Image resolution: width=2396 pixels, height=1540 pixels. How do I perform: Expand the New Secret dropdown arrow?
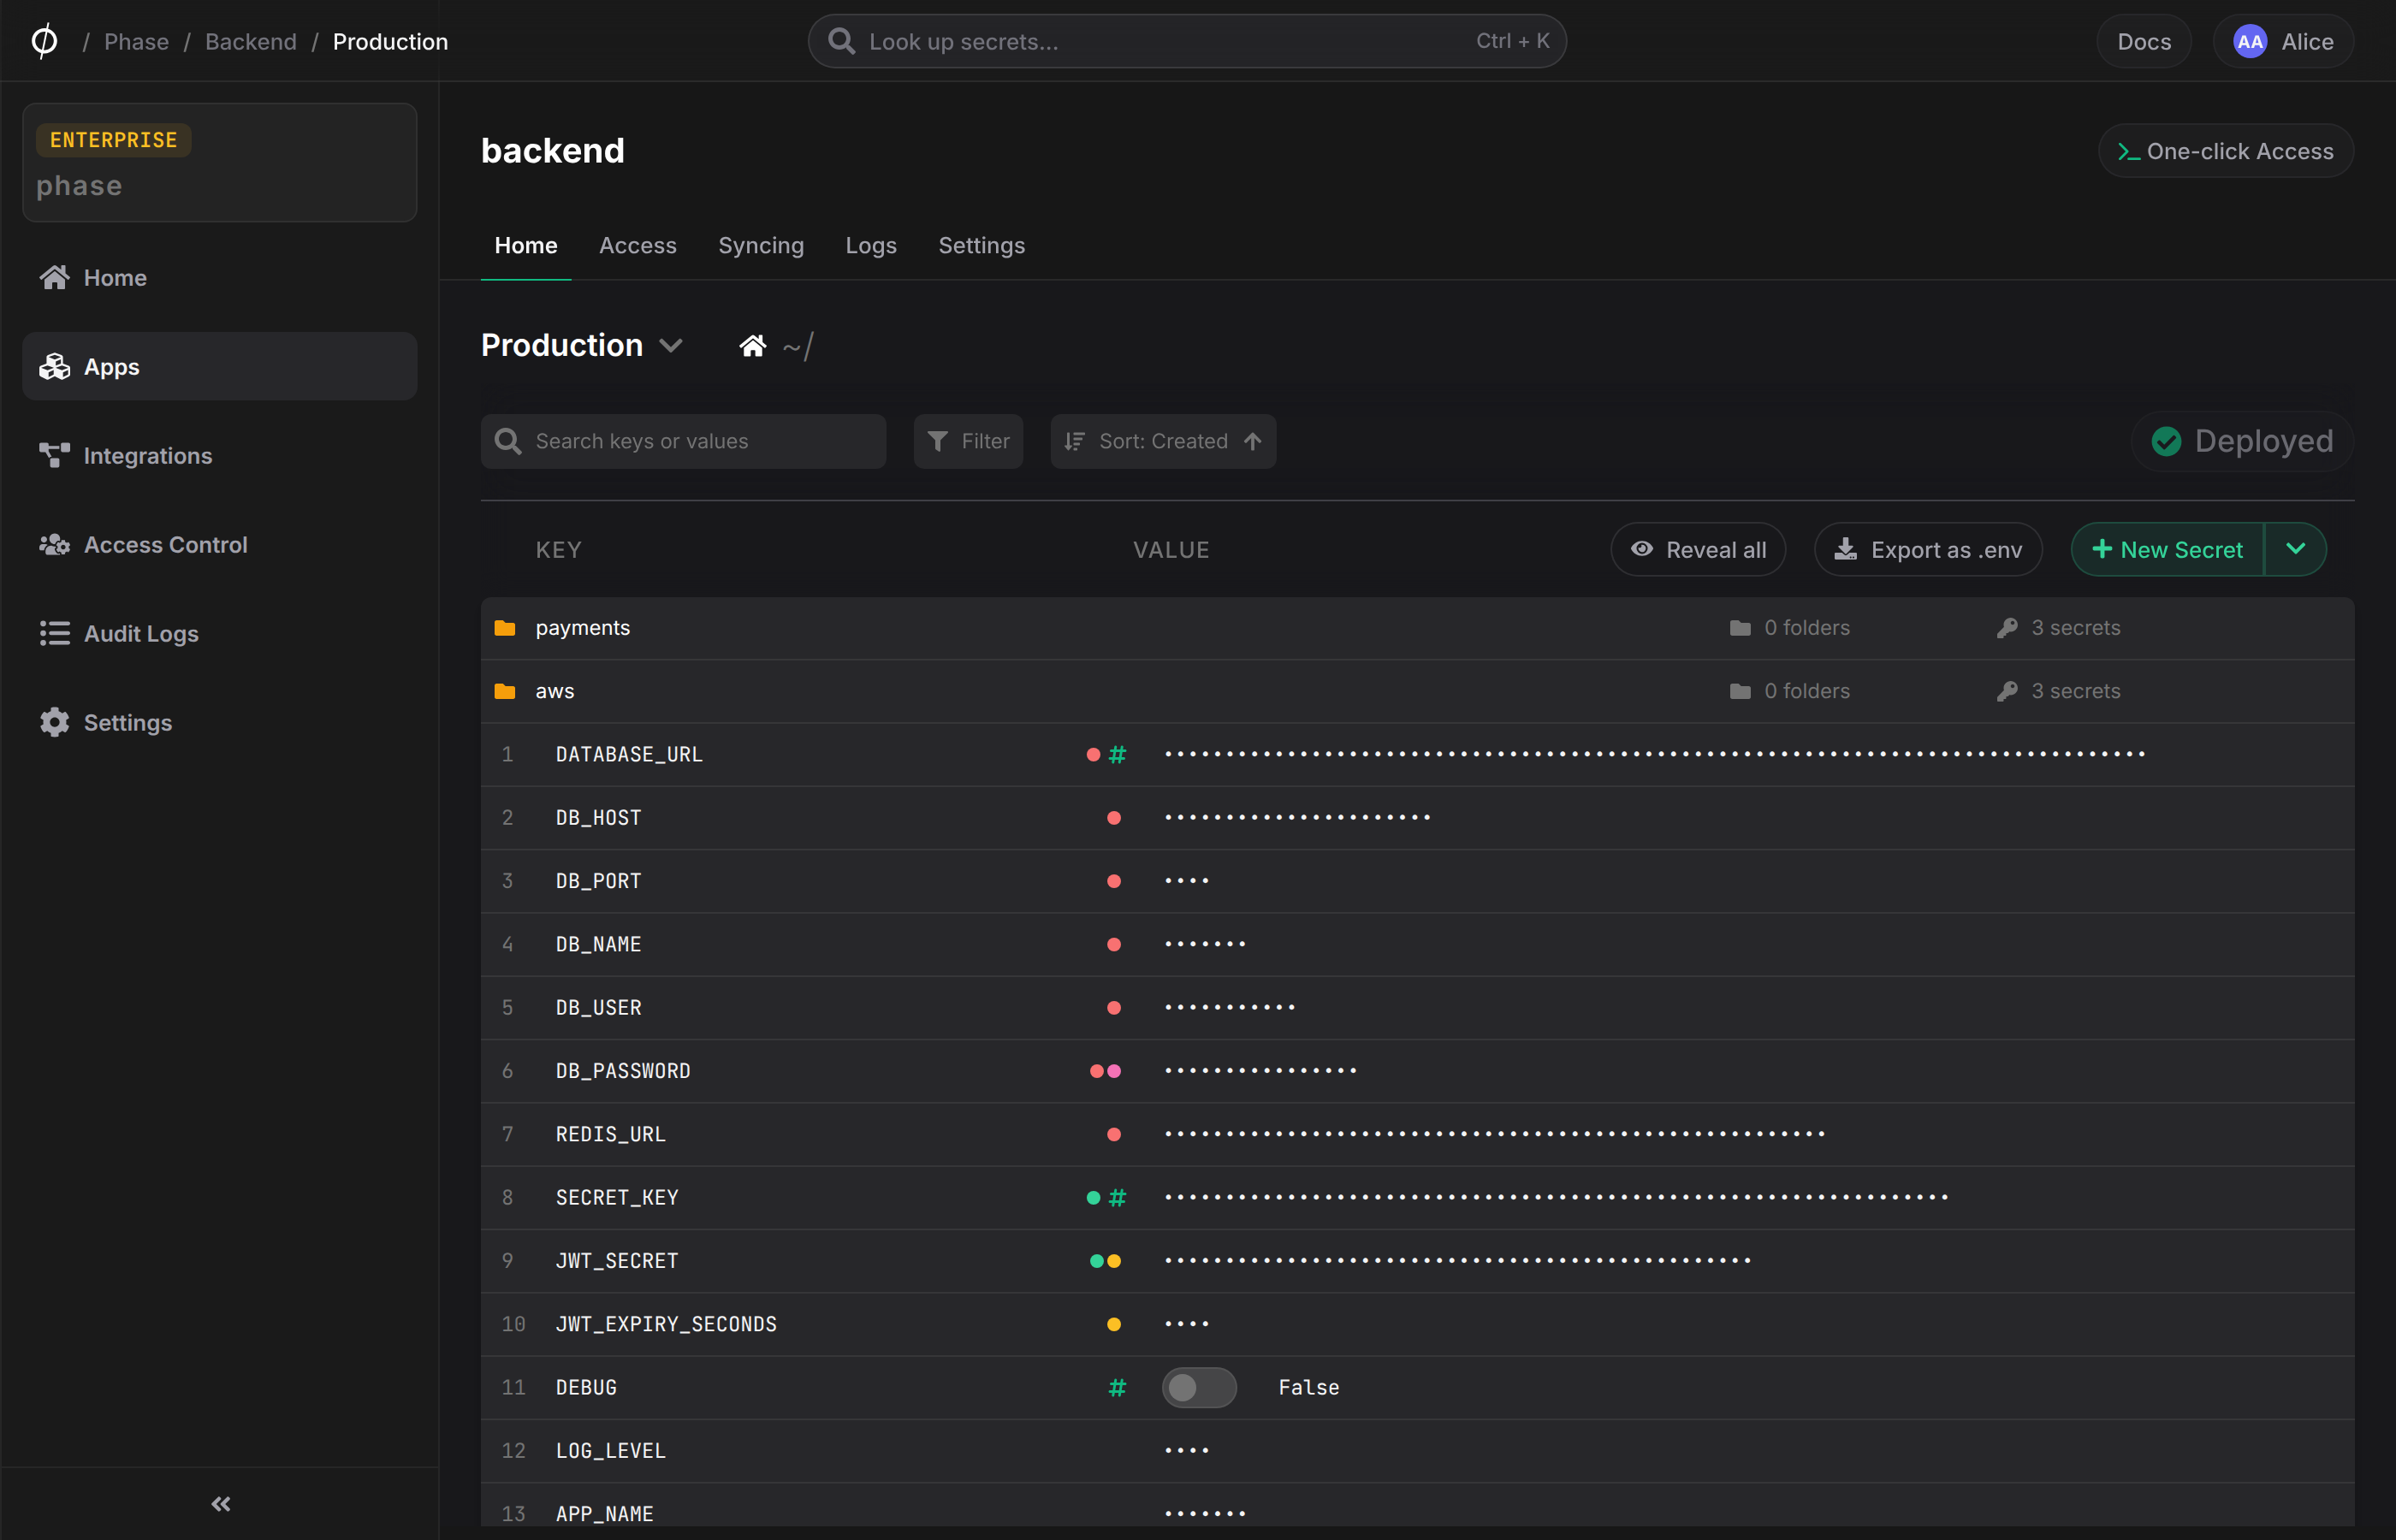2295,549
